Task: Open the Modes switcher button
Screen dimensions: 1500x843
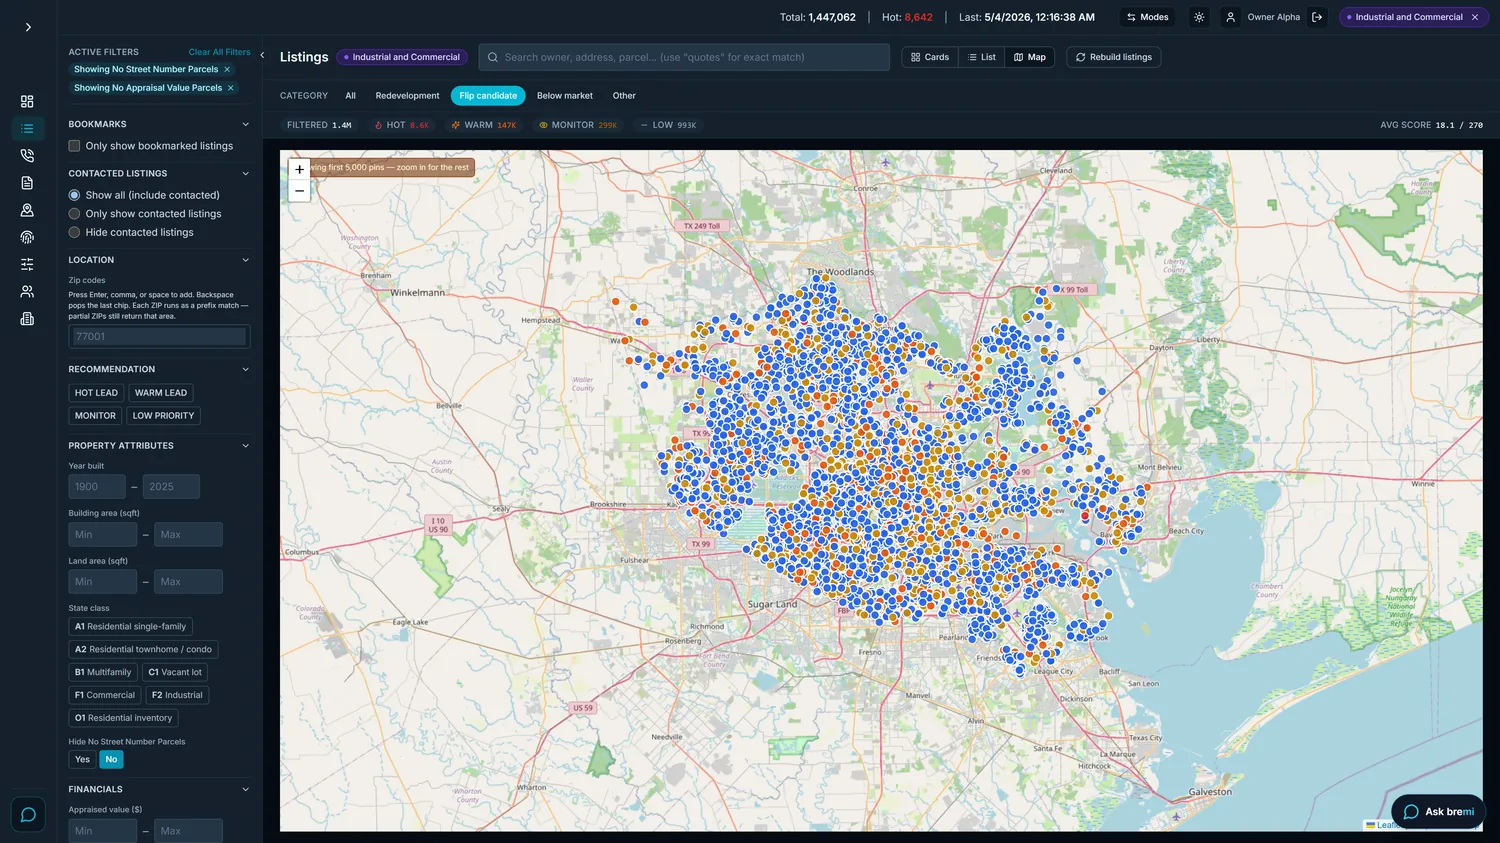Action: [x=1147, y=17]
